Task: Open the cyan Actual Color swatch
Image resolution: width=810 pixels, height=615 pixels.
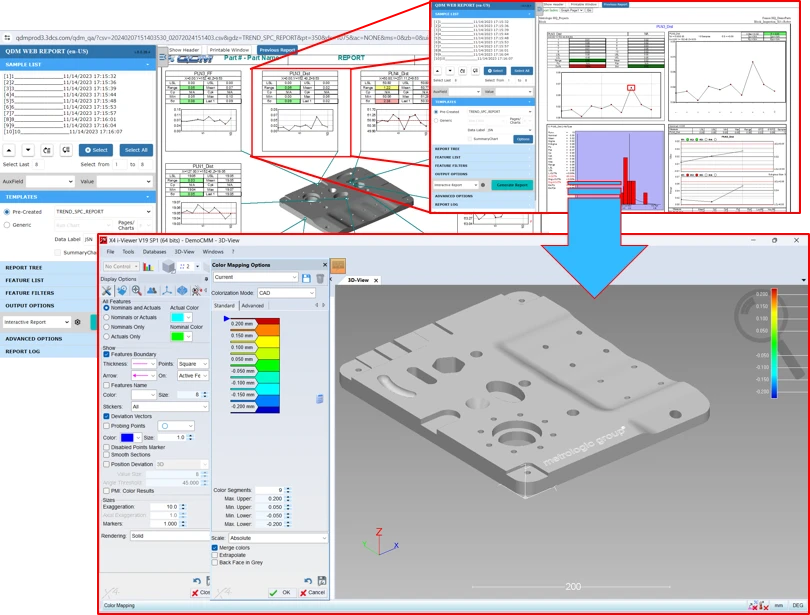Action: (181, 317)
